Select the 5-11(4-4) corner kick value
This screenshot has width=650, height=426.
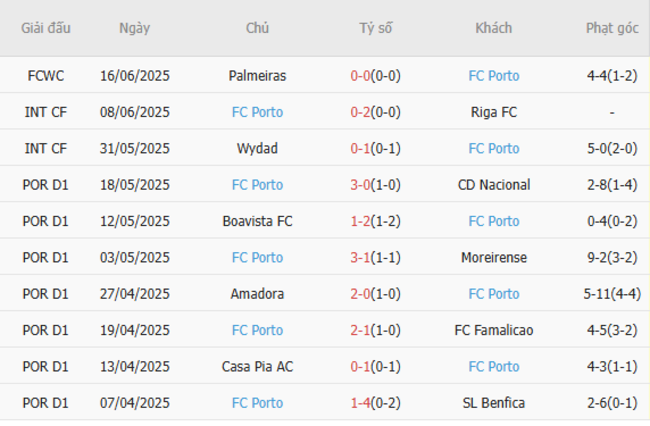(610, 294)
